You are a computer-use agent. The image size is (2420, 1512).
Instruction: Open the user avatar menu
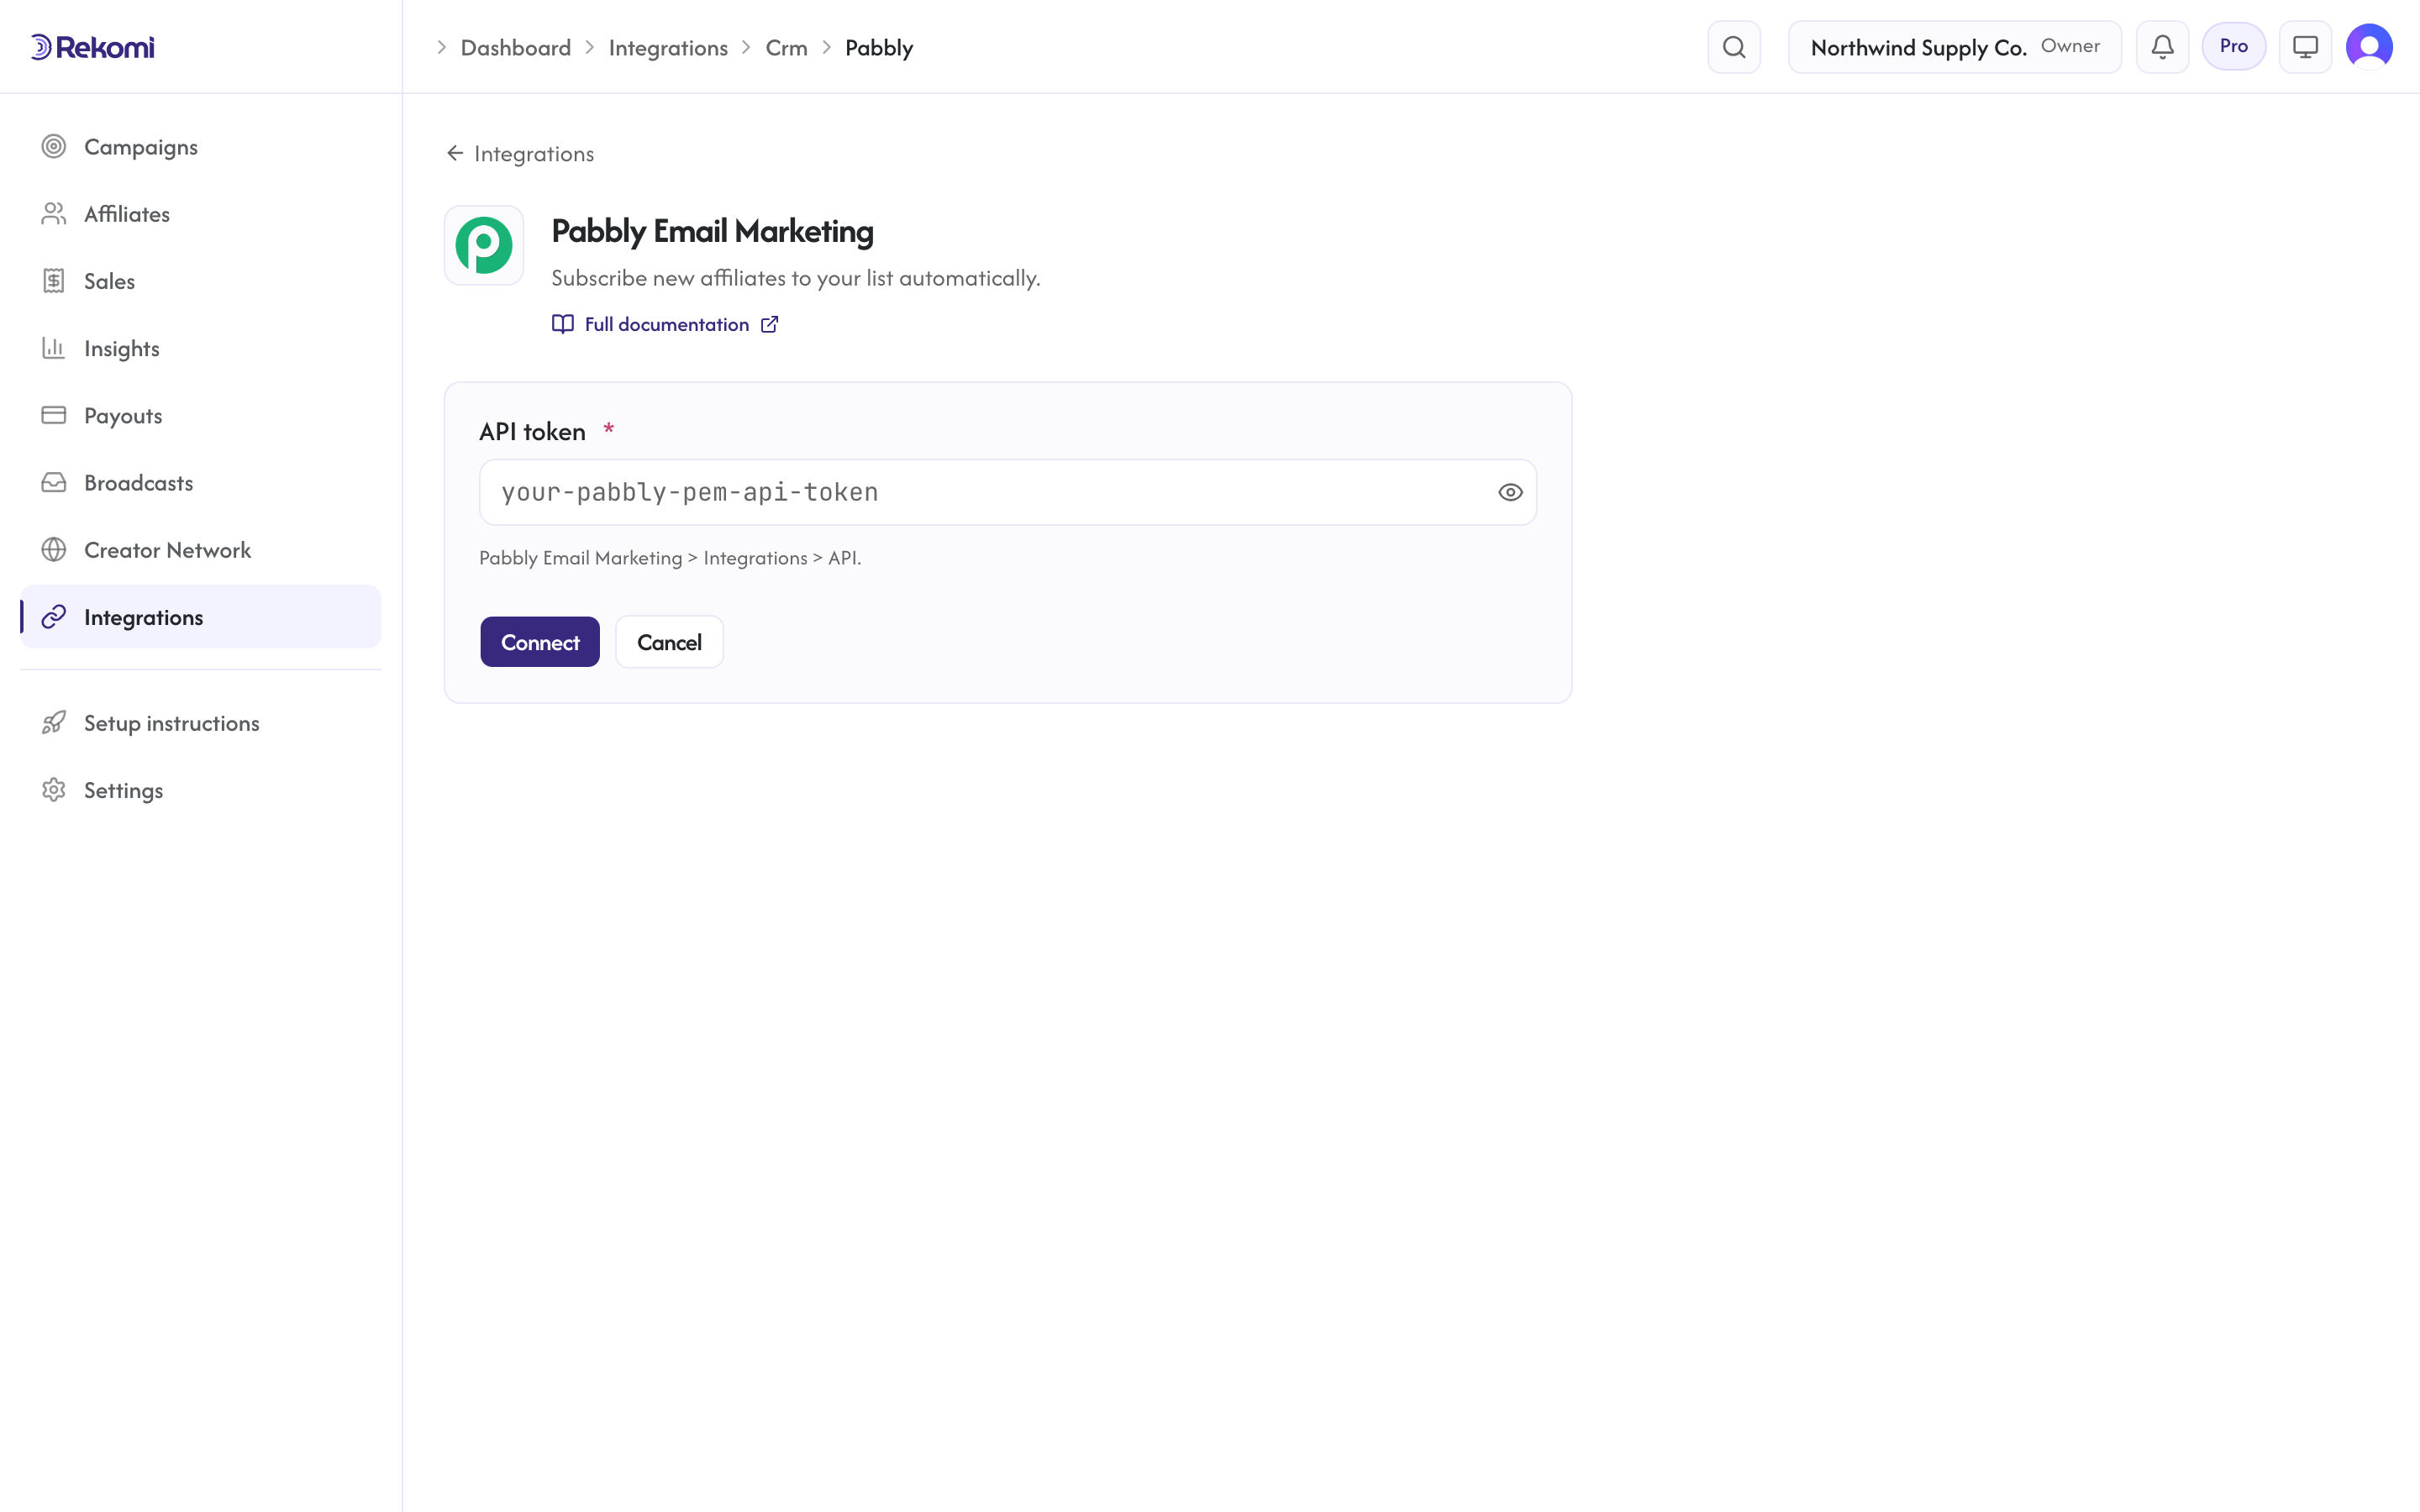2369,47
